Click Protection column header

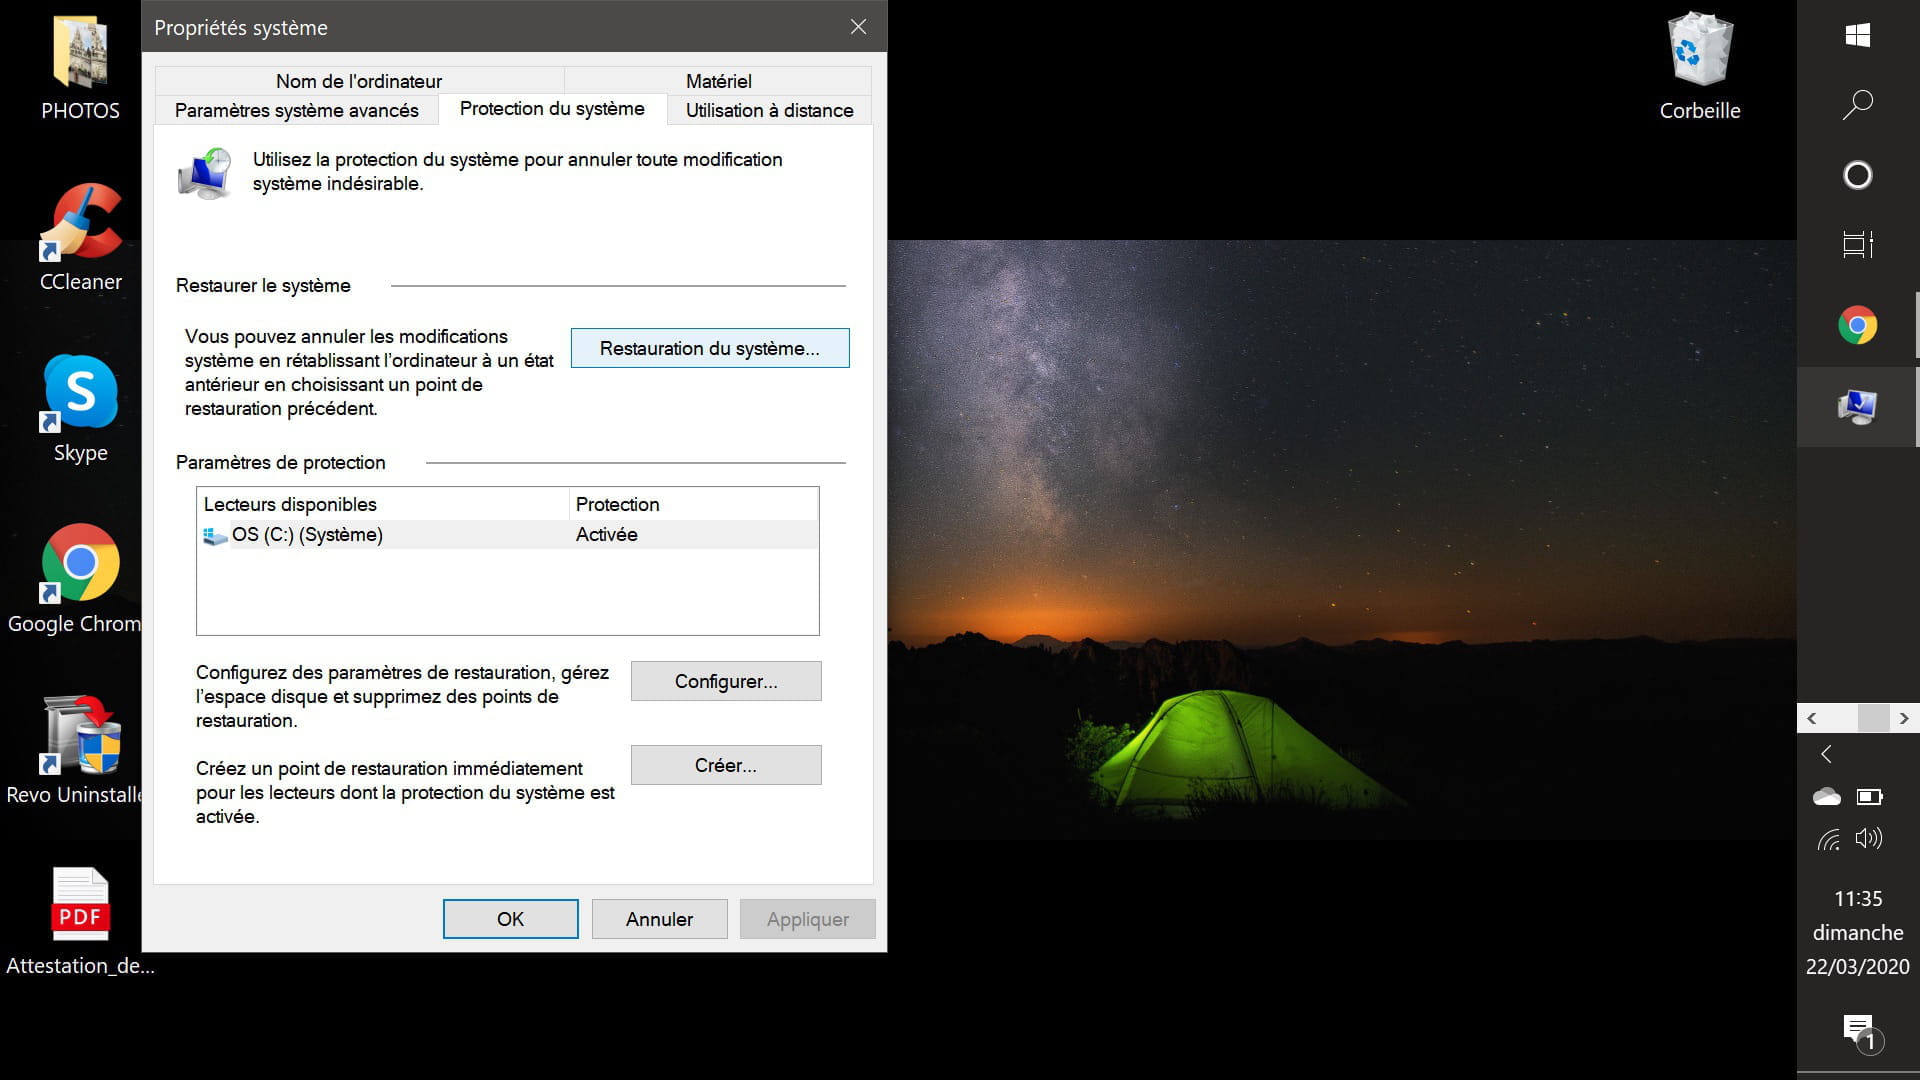693,504
